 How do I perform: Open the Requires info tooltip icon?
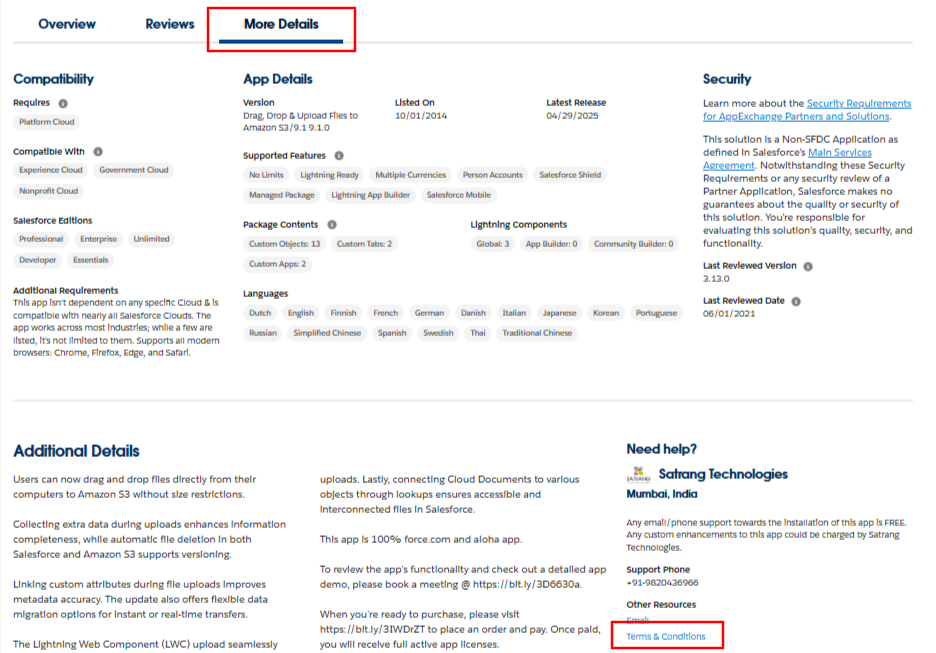[63, 103]
